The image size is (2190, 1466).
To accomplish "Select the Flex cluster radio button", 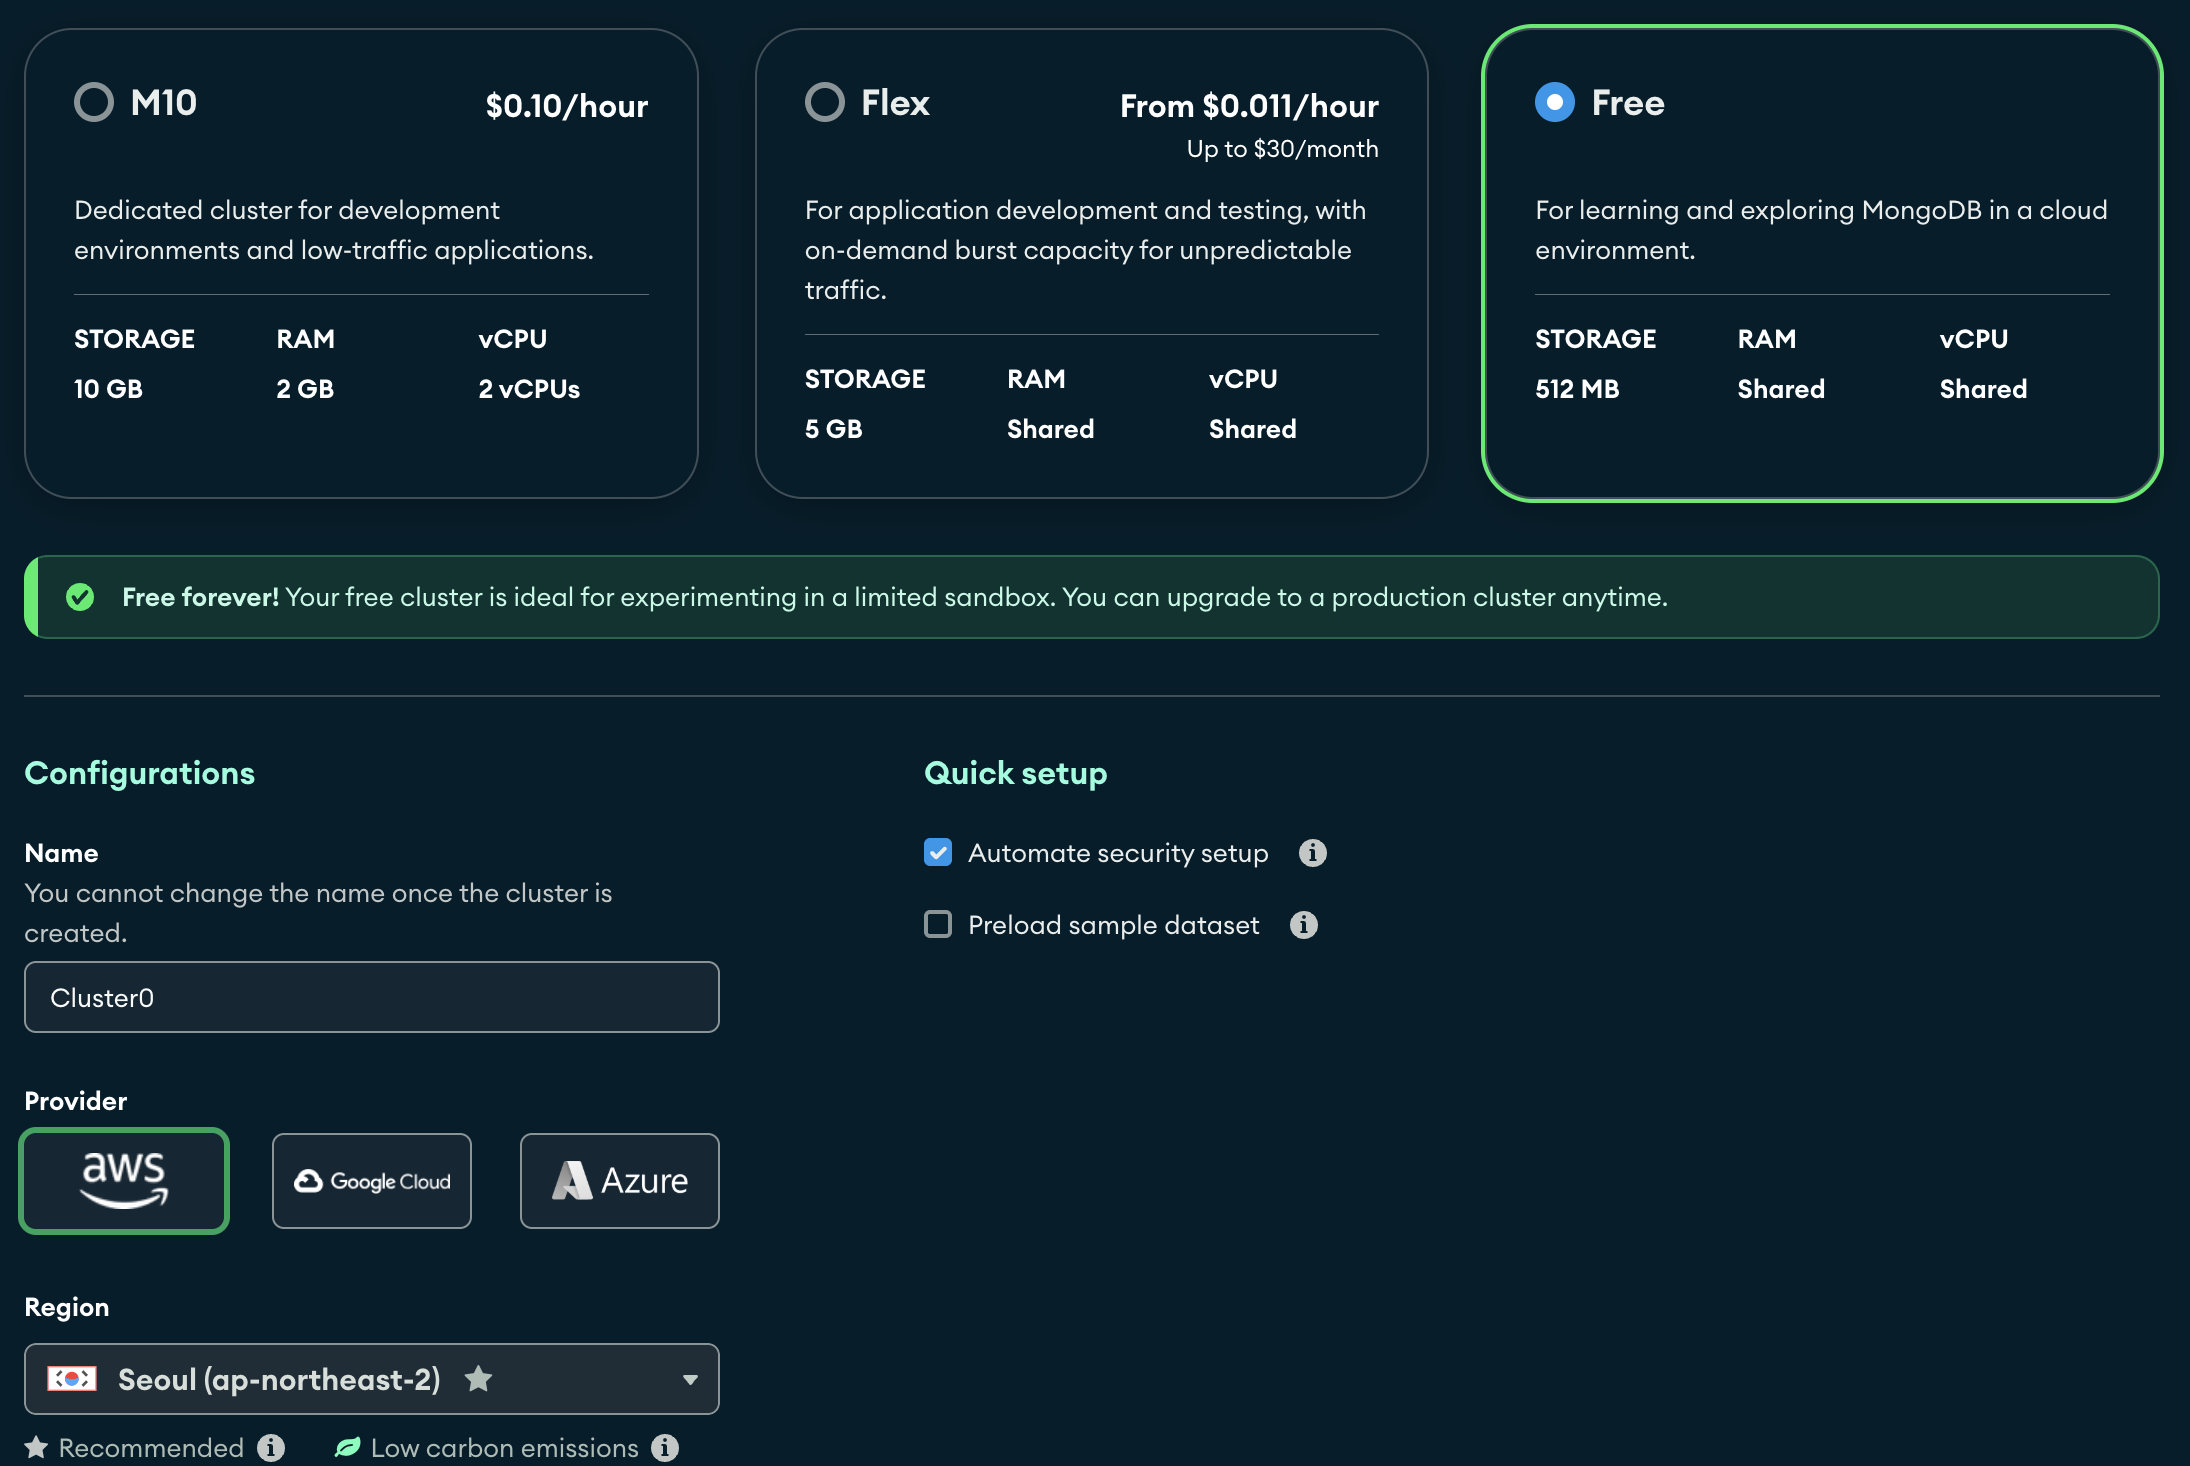I will click(x=825, y=102).
